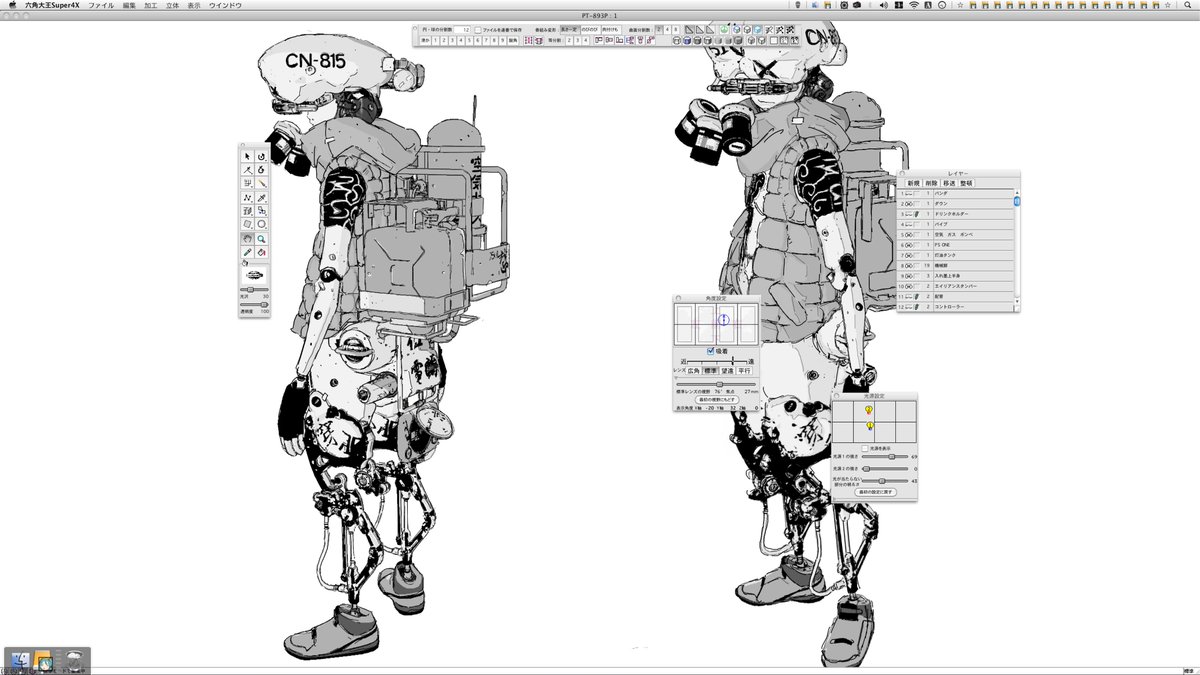Image resolution: width=1200 pixels, height=675 pixels.
Task: Toggle visibility of 灯油タンク layer
Action: click(x=910, y=256)
